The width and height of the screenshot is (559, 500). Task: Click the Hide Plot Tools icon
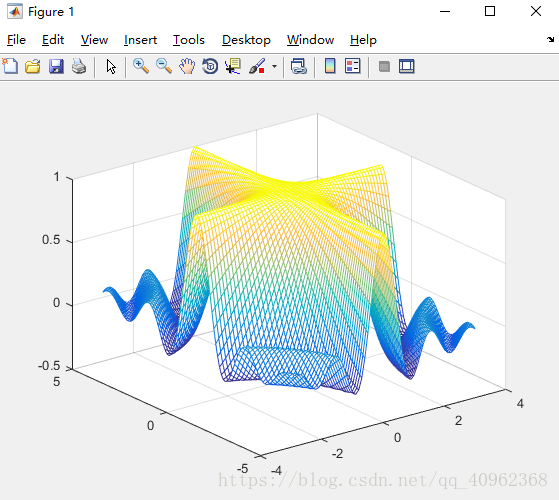(x=384, y=66)
